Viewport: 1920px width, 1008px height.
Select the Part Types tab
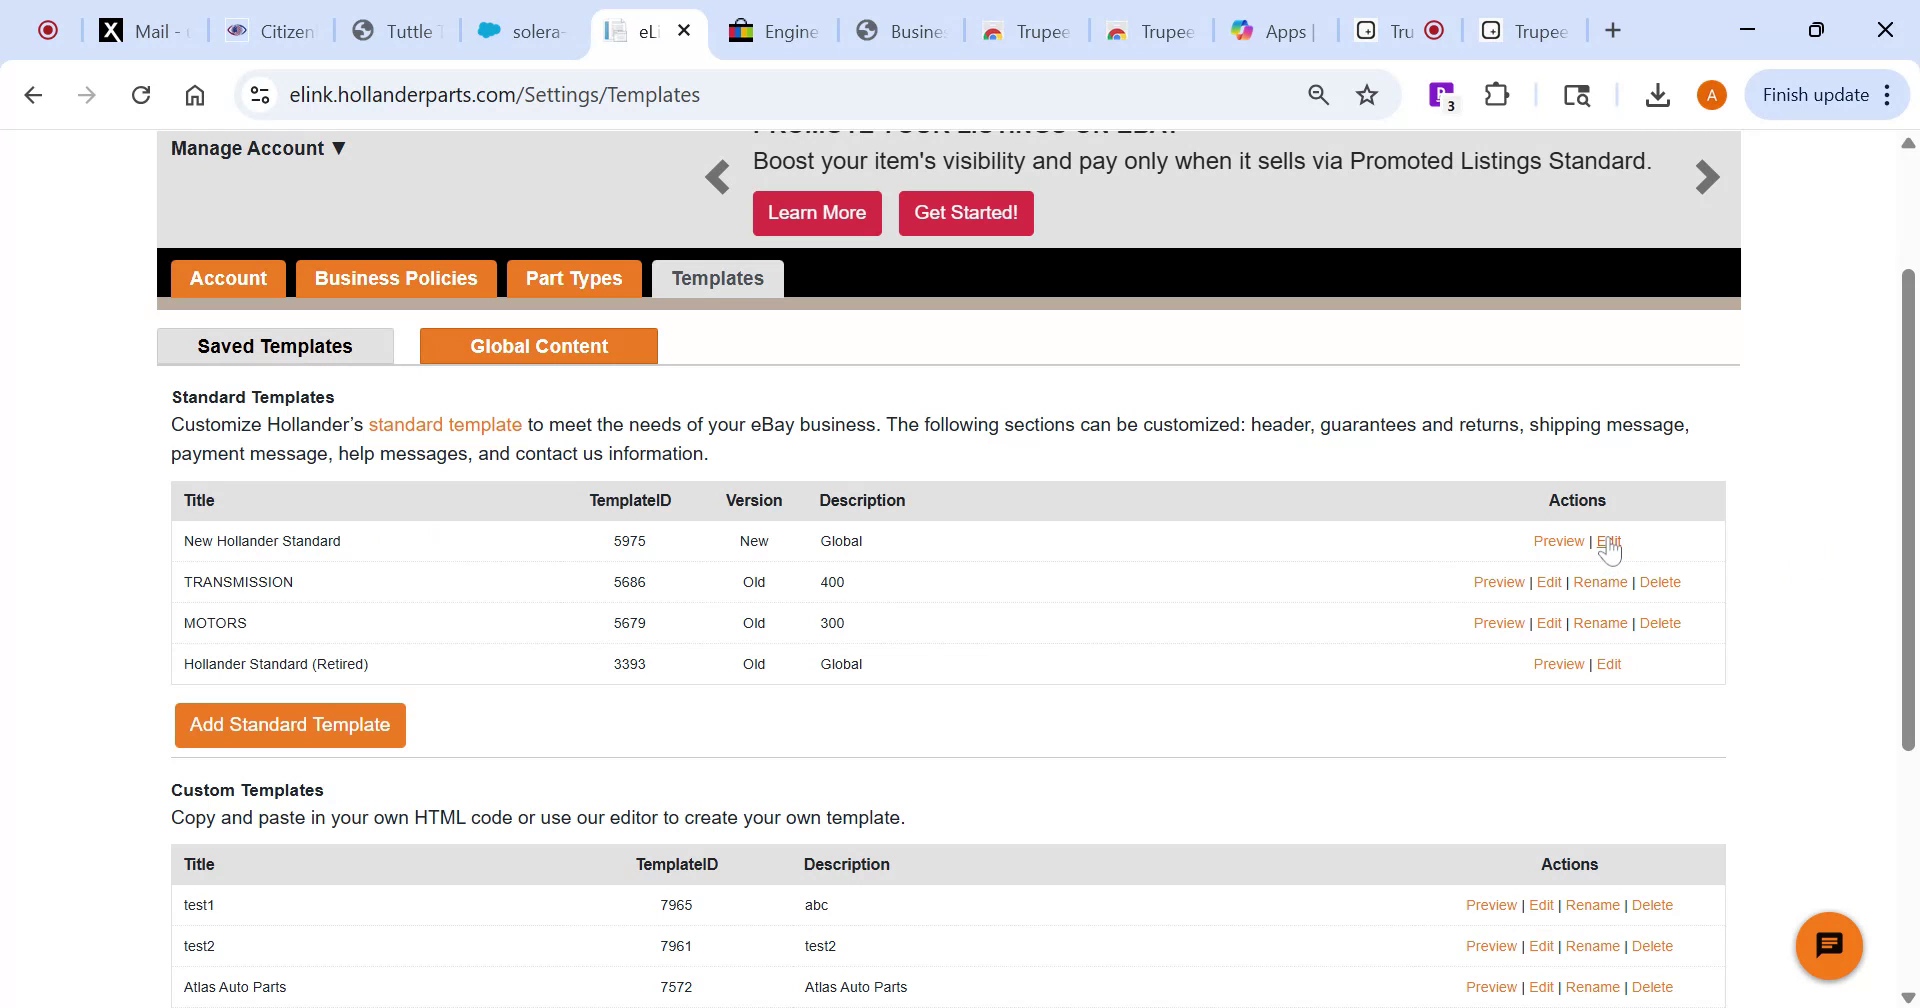(x=574, y=278)
